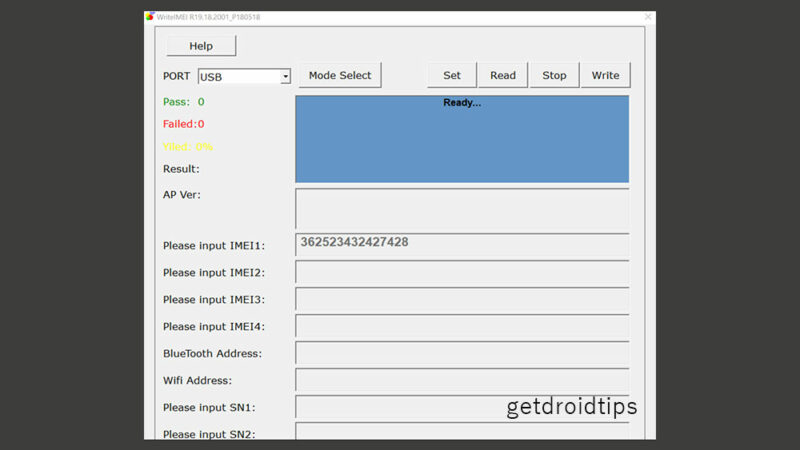Click the Result: label

coord(181,169)
